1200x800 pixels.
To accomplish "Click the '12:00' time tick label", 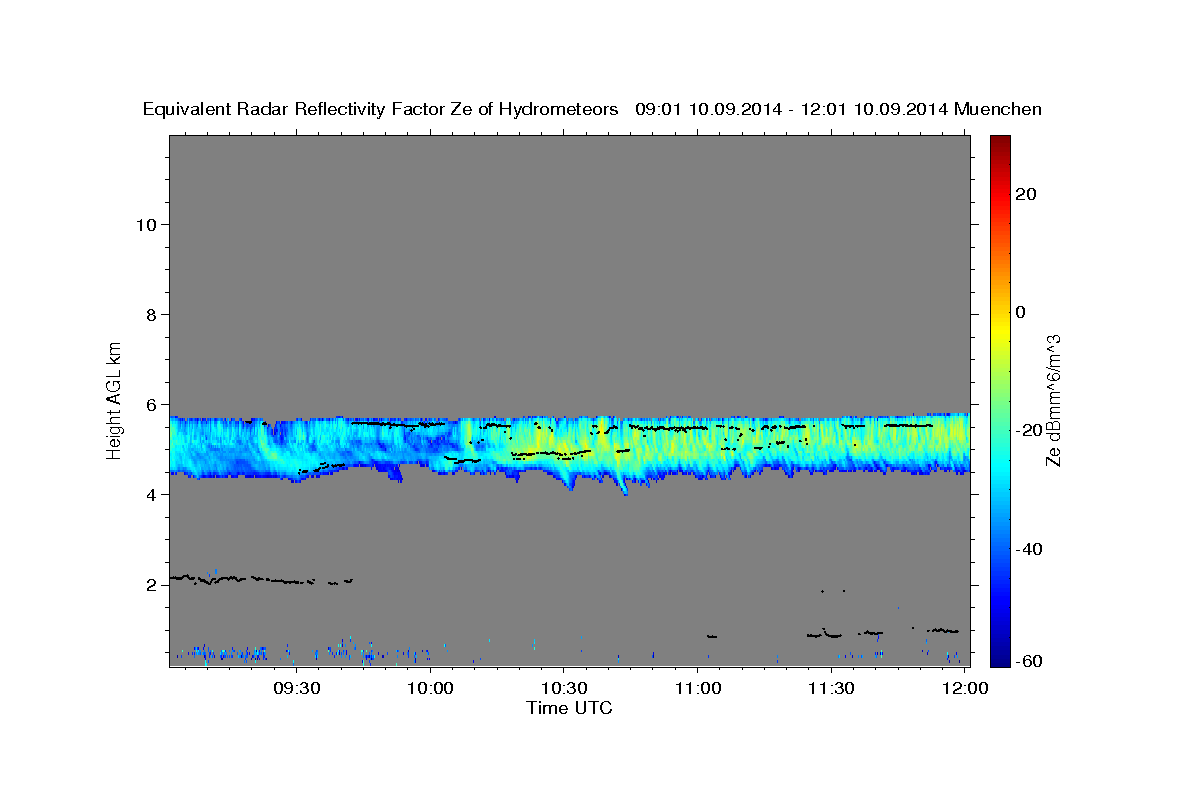I will [x=965, y=688].
